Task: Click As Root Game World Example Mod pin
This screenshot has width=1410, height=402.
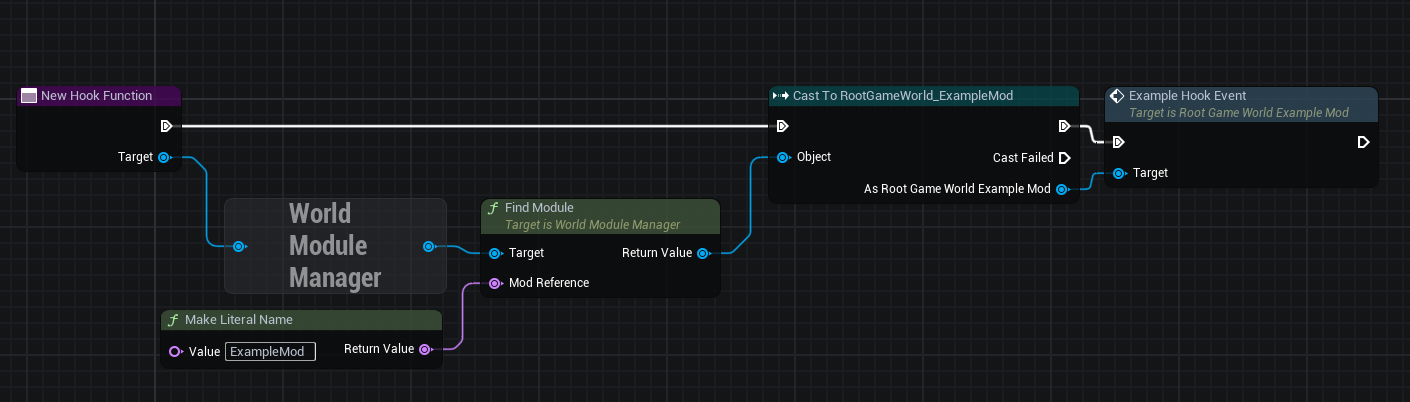Action: pyautogui.click(x=1061, y=189)
